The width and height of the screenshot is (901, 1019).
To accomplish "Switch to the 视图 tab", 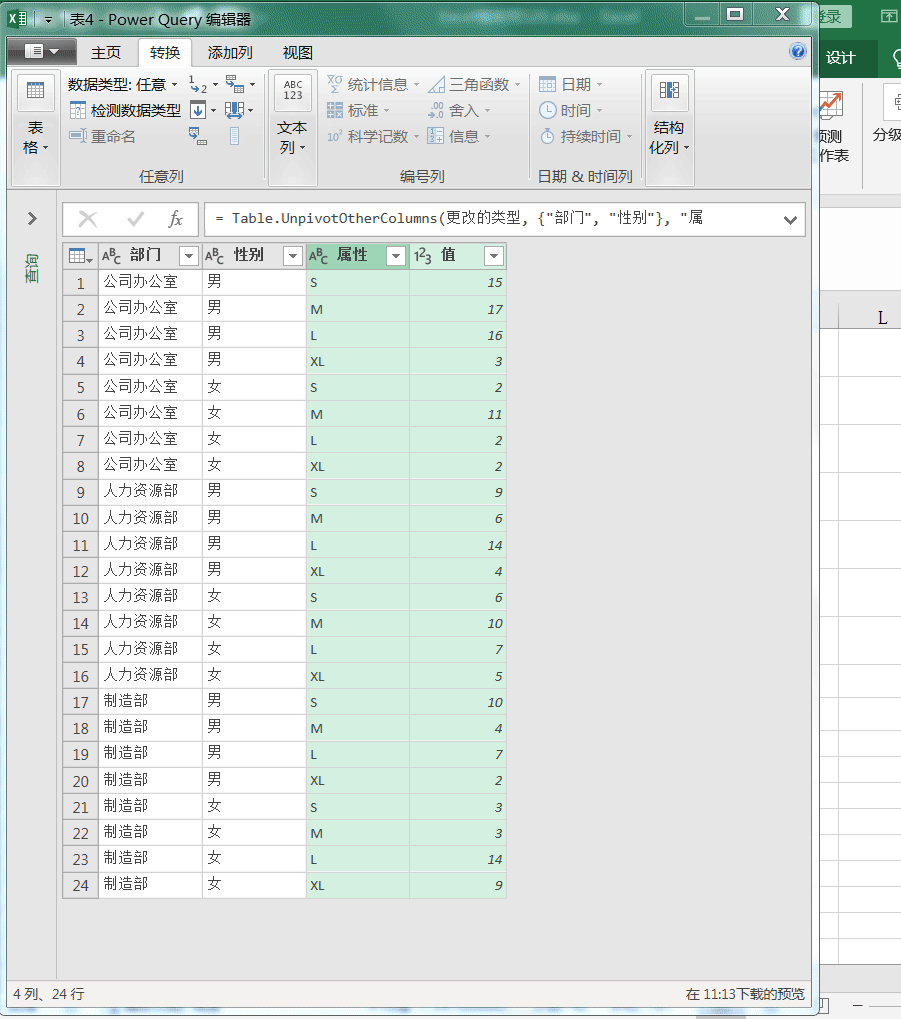I will point(298,53).
